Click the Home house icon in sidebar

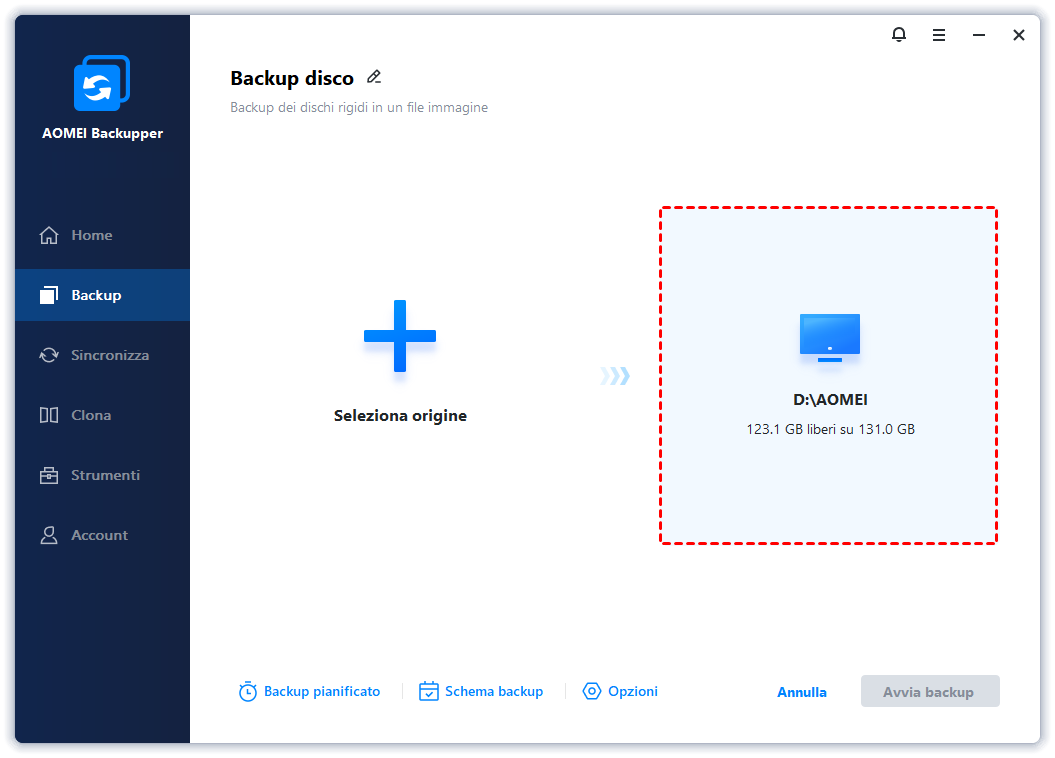click(48, 235)
